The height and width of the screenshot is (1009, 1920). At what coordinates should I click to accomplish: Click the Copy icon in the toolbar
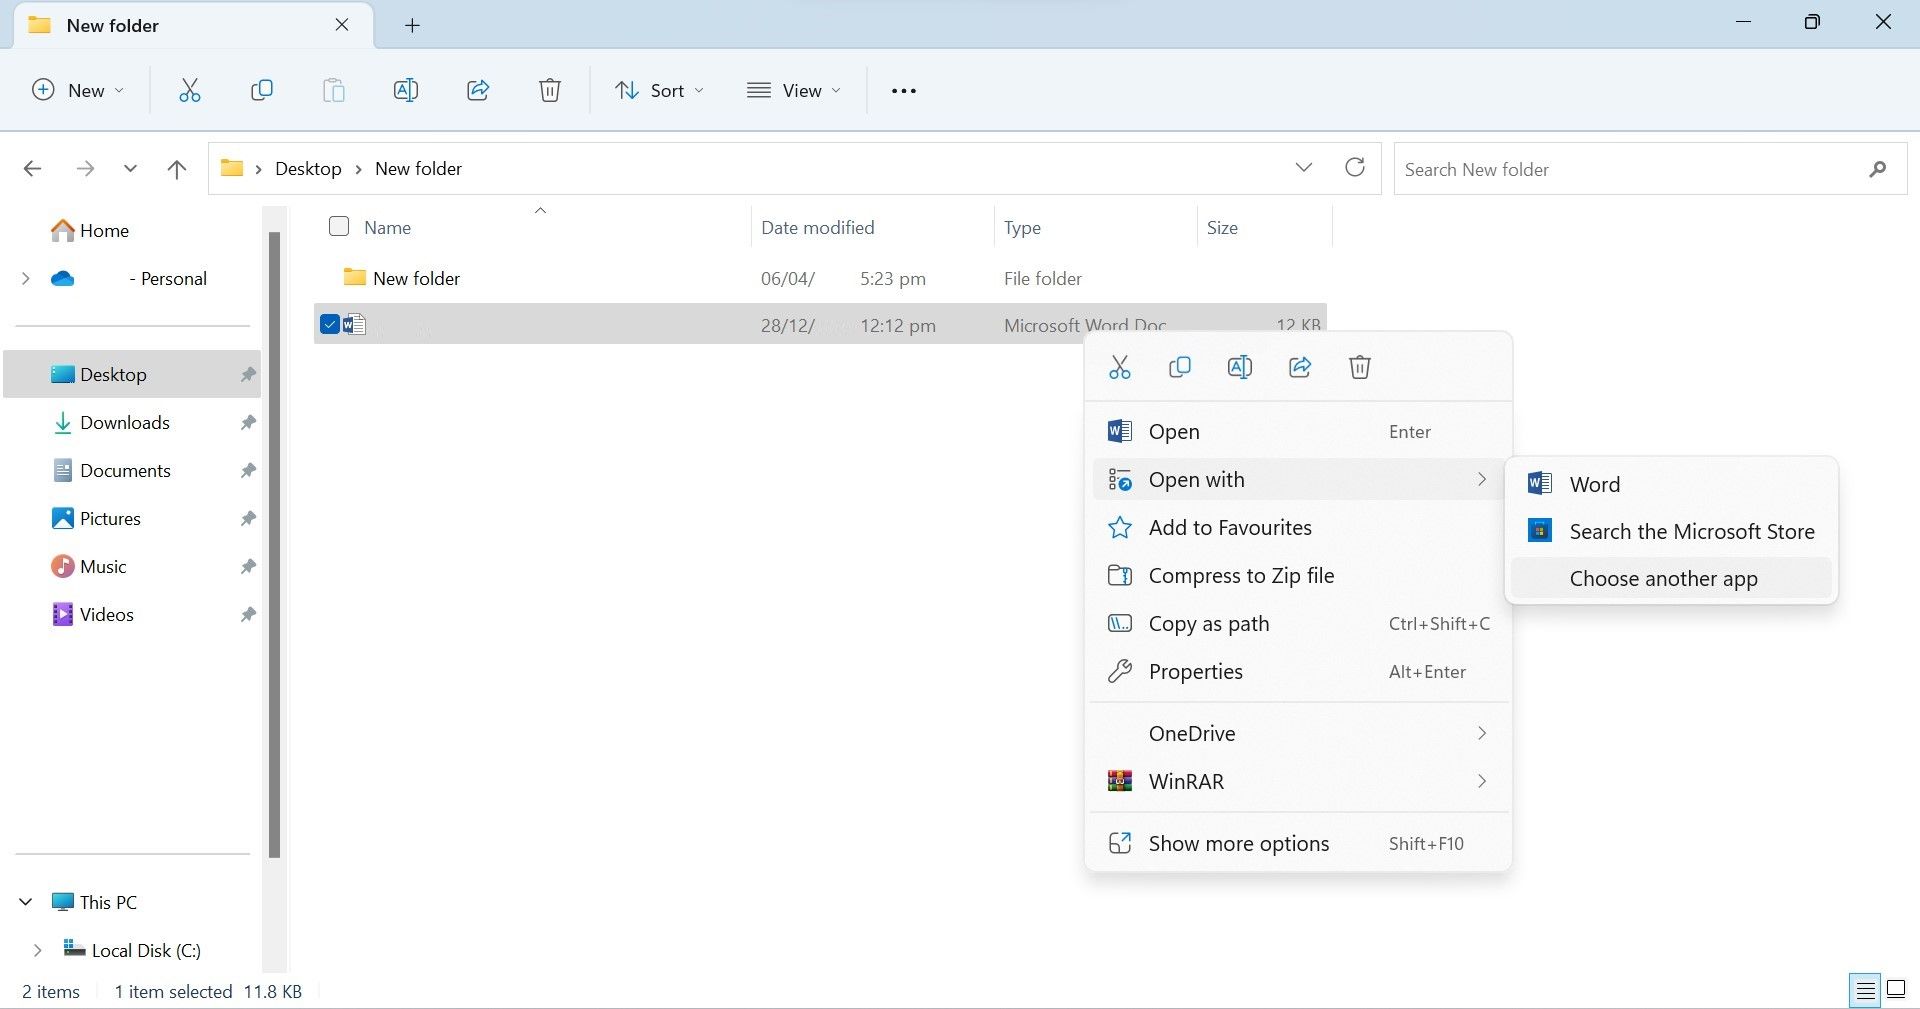262,91
